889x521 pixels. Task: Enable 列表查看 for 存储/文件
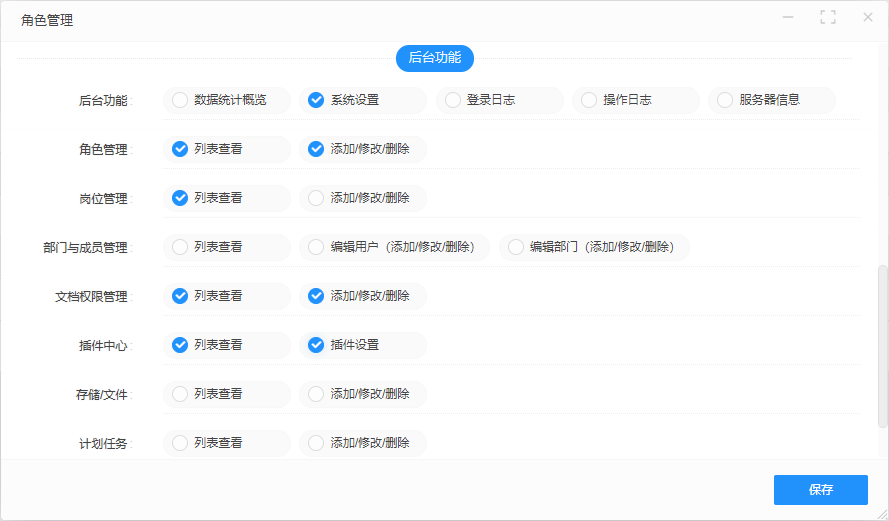tap(180, 394)
